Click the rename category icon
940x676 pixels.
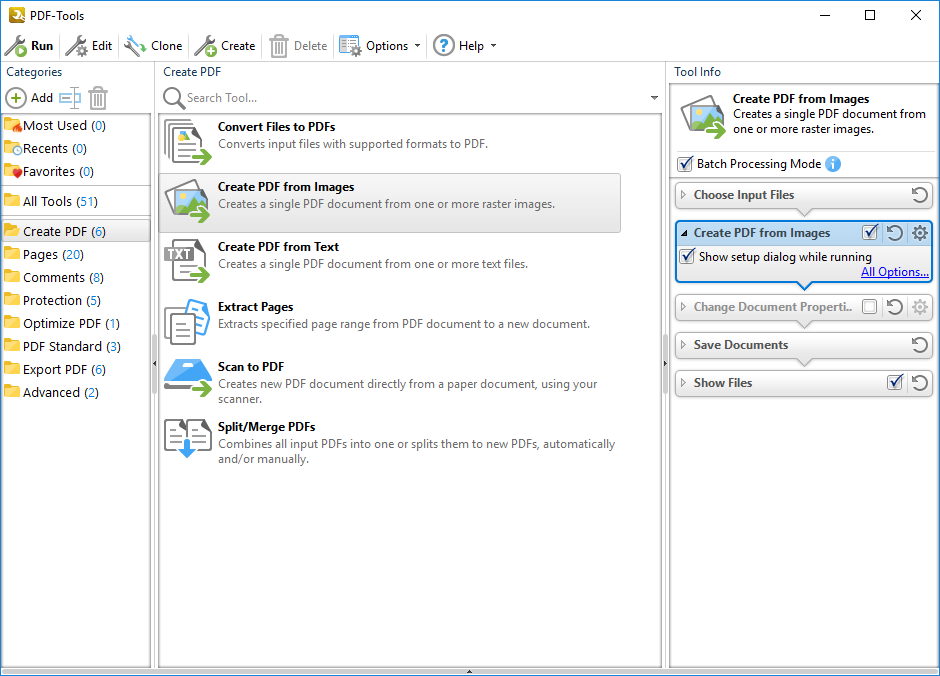coord(69,98)
